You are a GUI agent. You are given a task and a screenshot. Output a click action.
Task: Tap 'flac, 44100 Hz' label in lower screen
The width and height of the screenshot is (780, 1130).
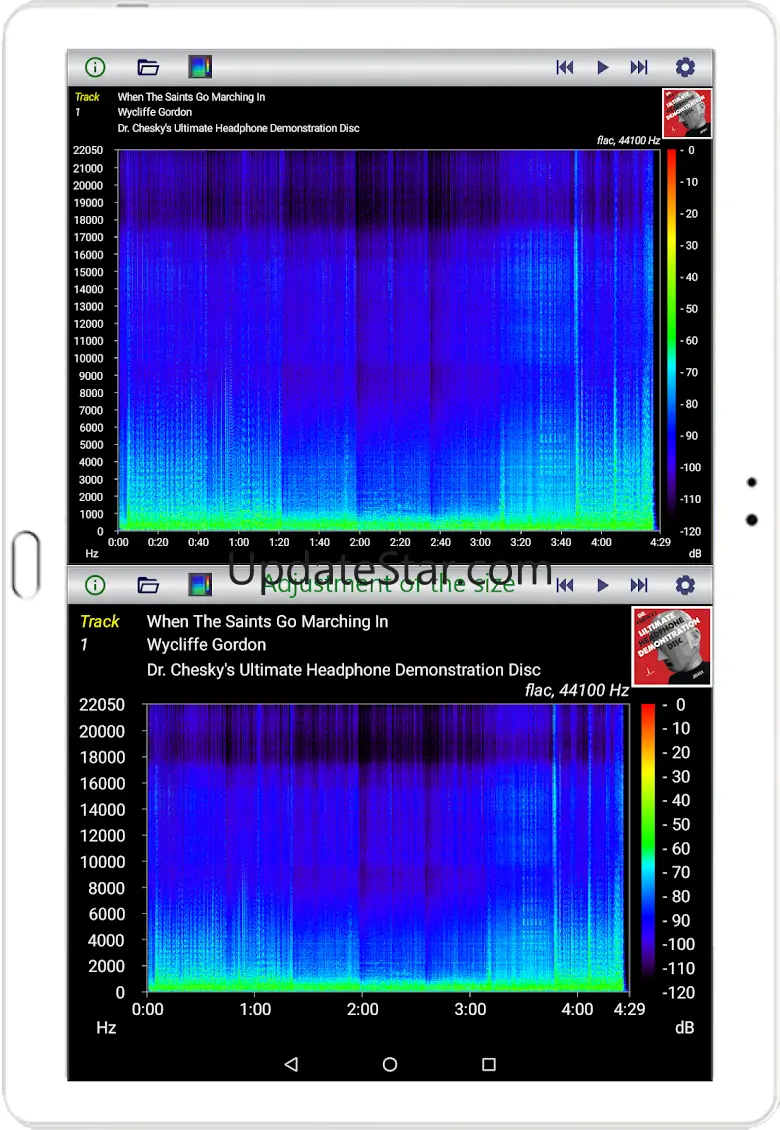point(577,690)
